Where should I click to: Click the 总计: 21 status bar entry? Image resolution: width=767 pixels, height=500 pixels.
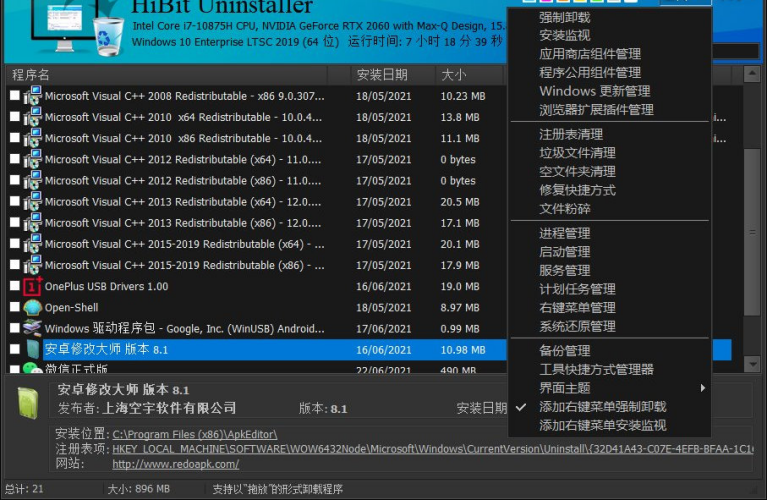click(24, 488)
